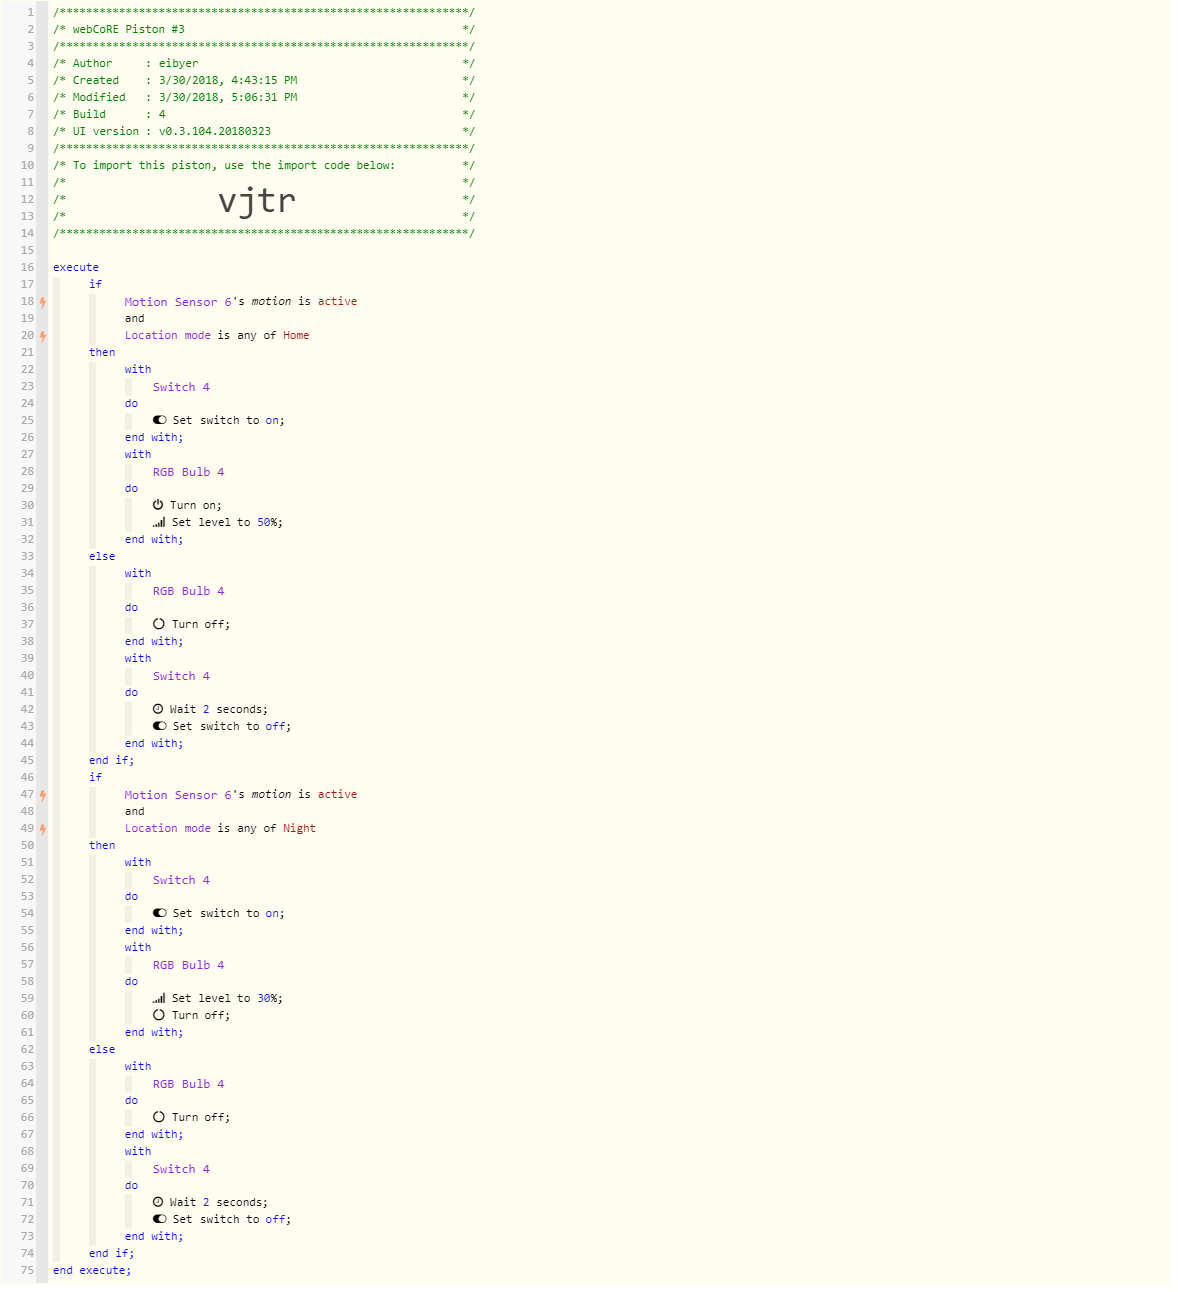Screen dimensions: 1178x1292
Task: Click the circle icon on line 66
Action: [x=159, y=1117]
